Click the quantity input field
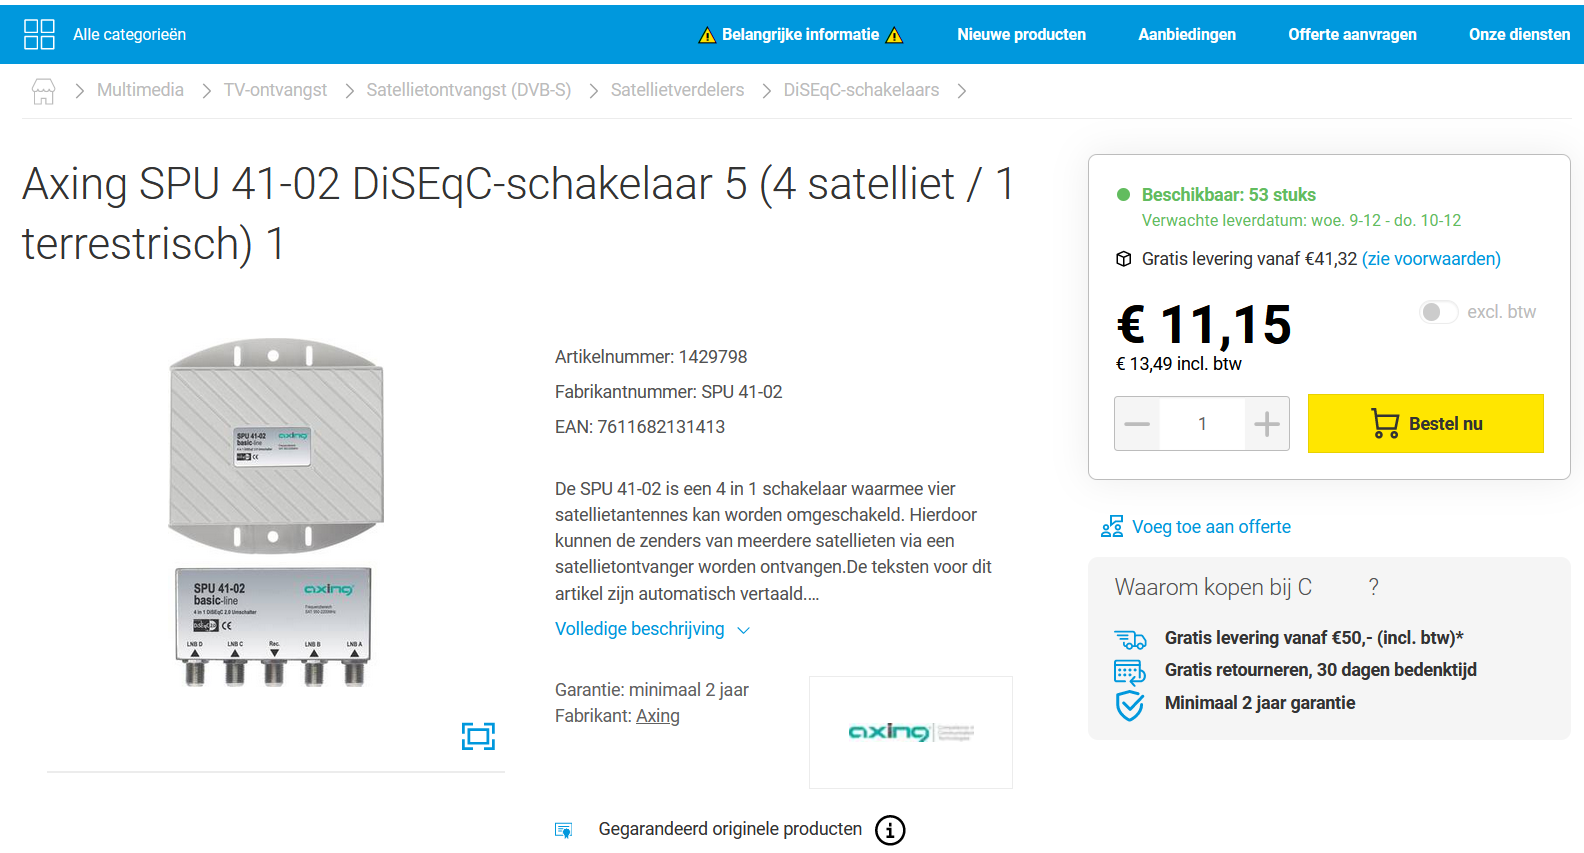The image size is (1584, 853). click(1202, 424)
